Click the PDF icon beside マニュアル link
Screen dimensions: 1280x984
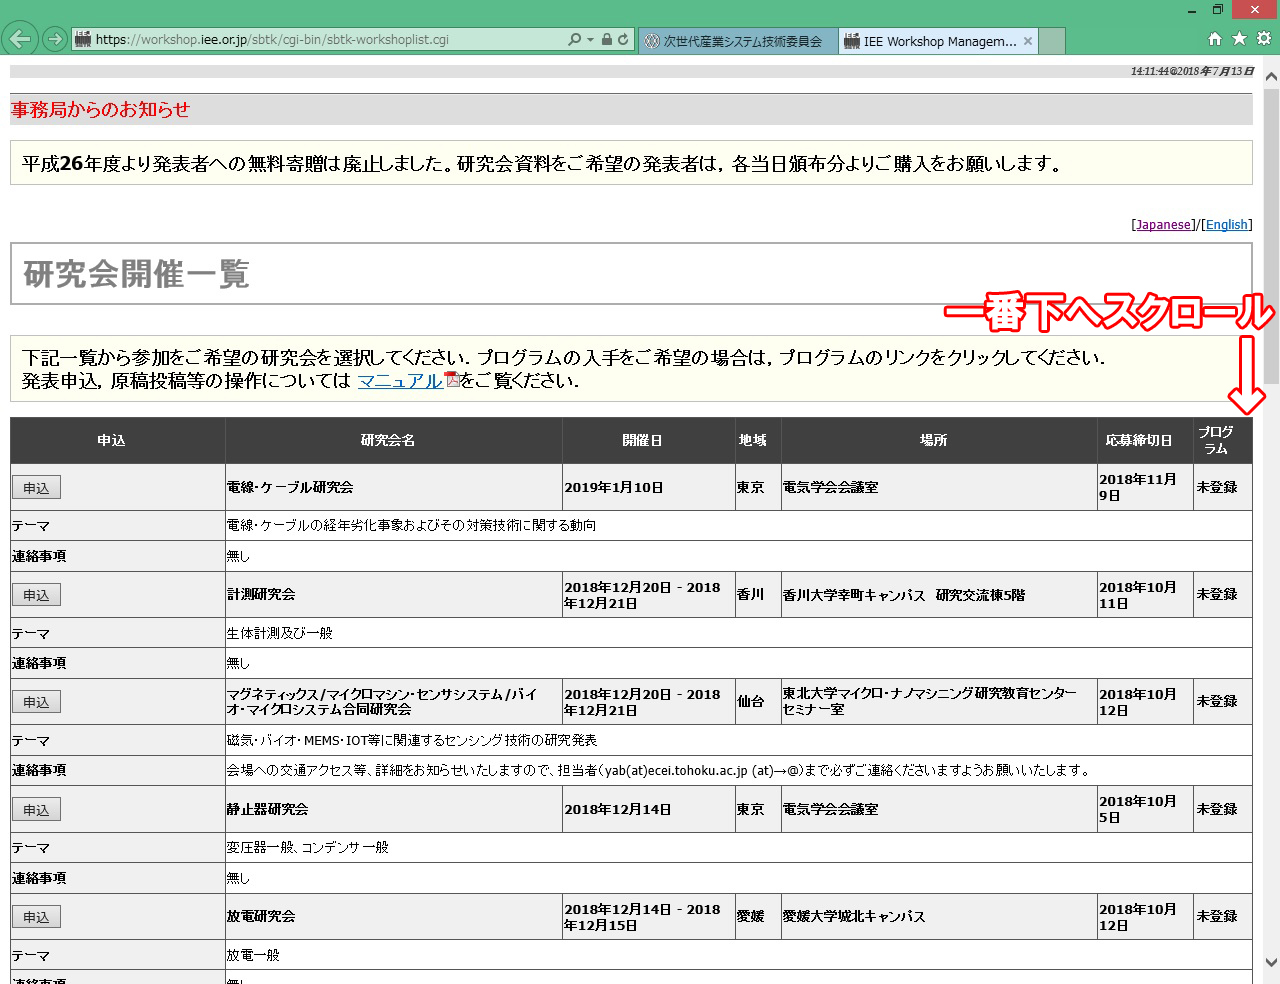click(x=452, y=379)
